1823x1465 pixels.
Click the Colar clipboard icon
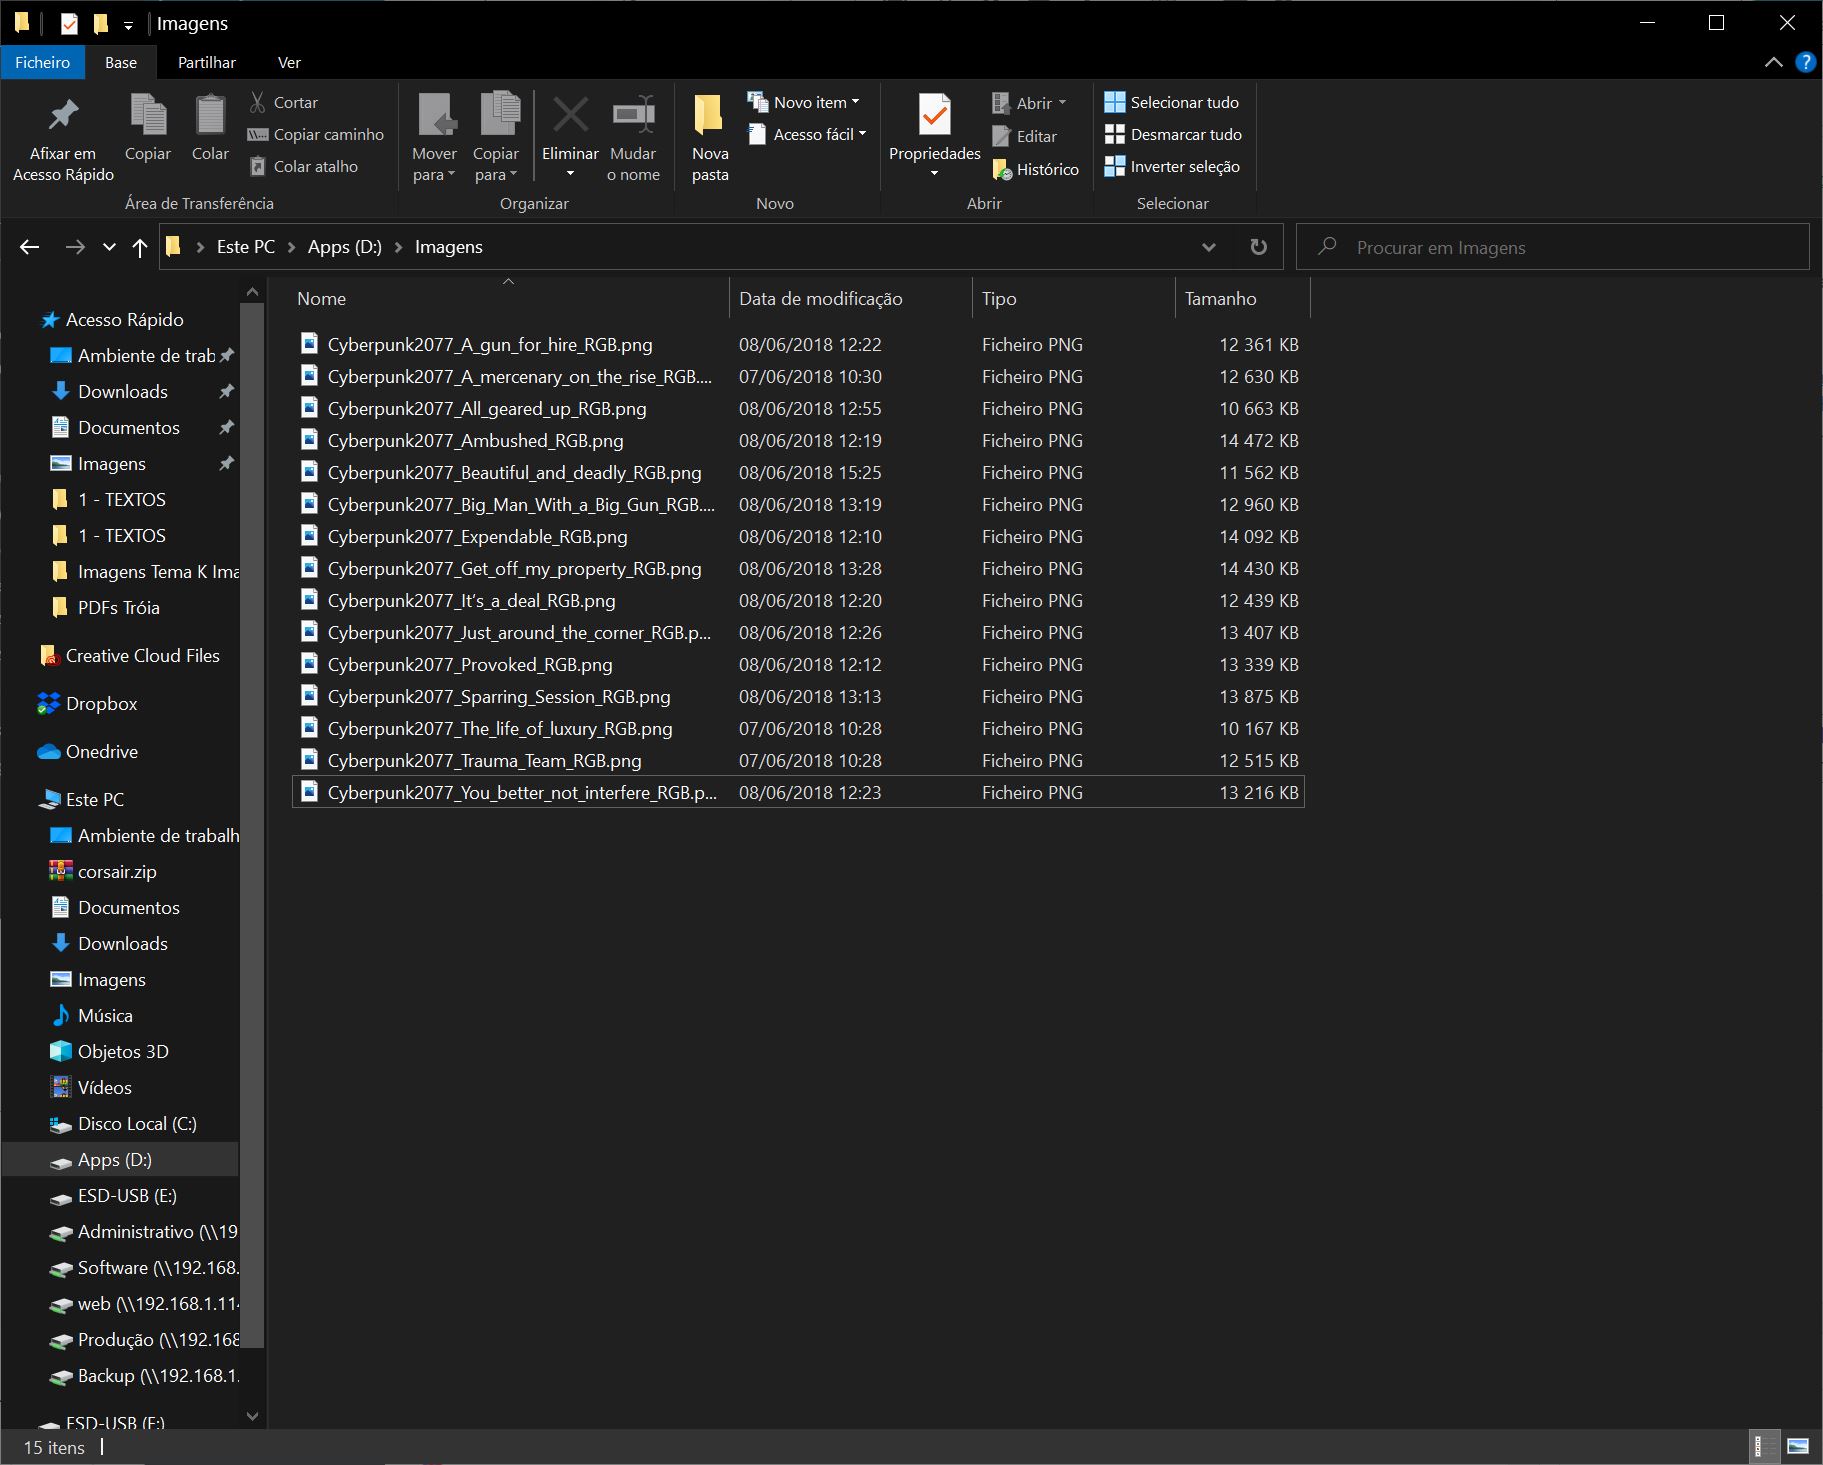point(210,127)
